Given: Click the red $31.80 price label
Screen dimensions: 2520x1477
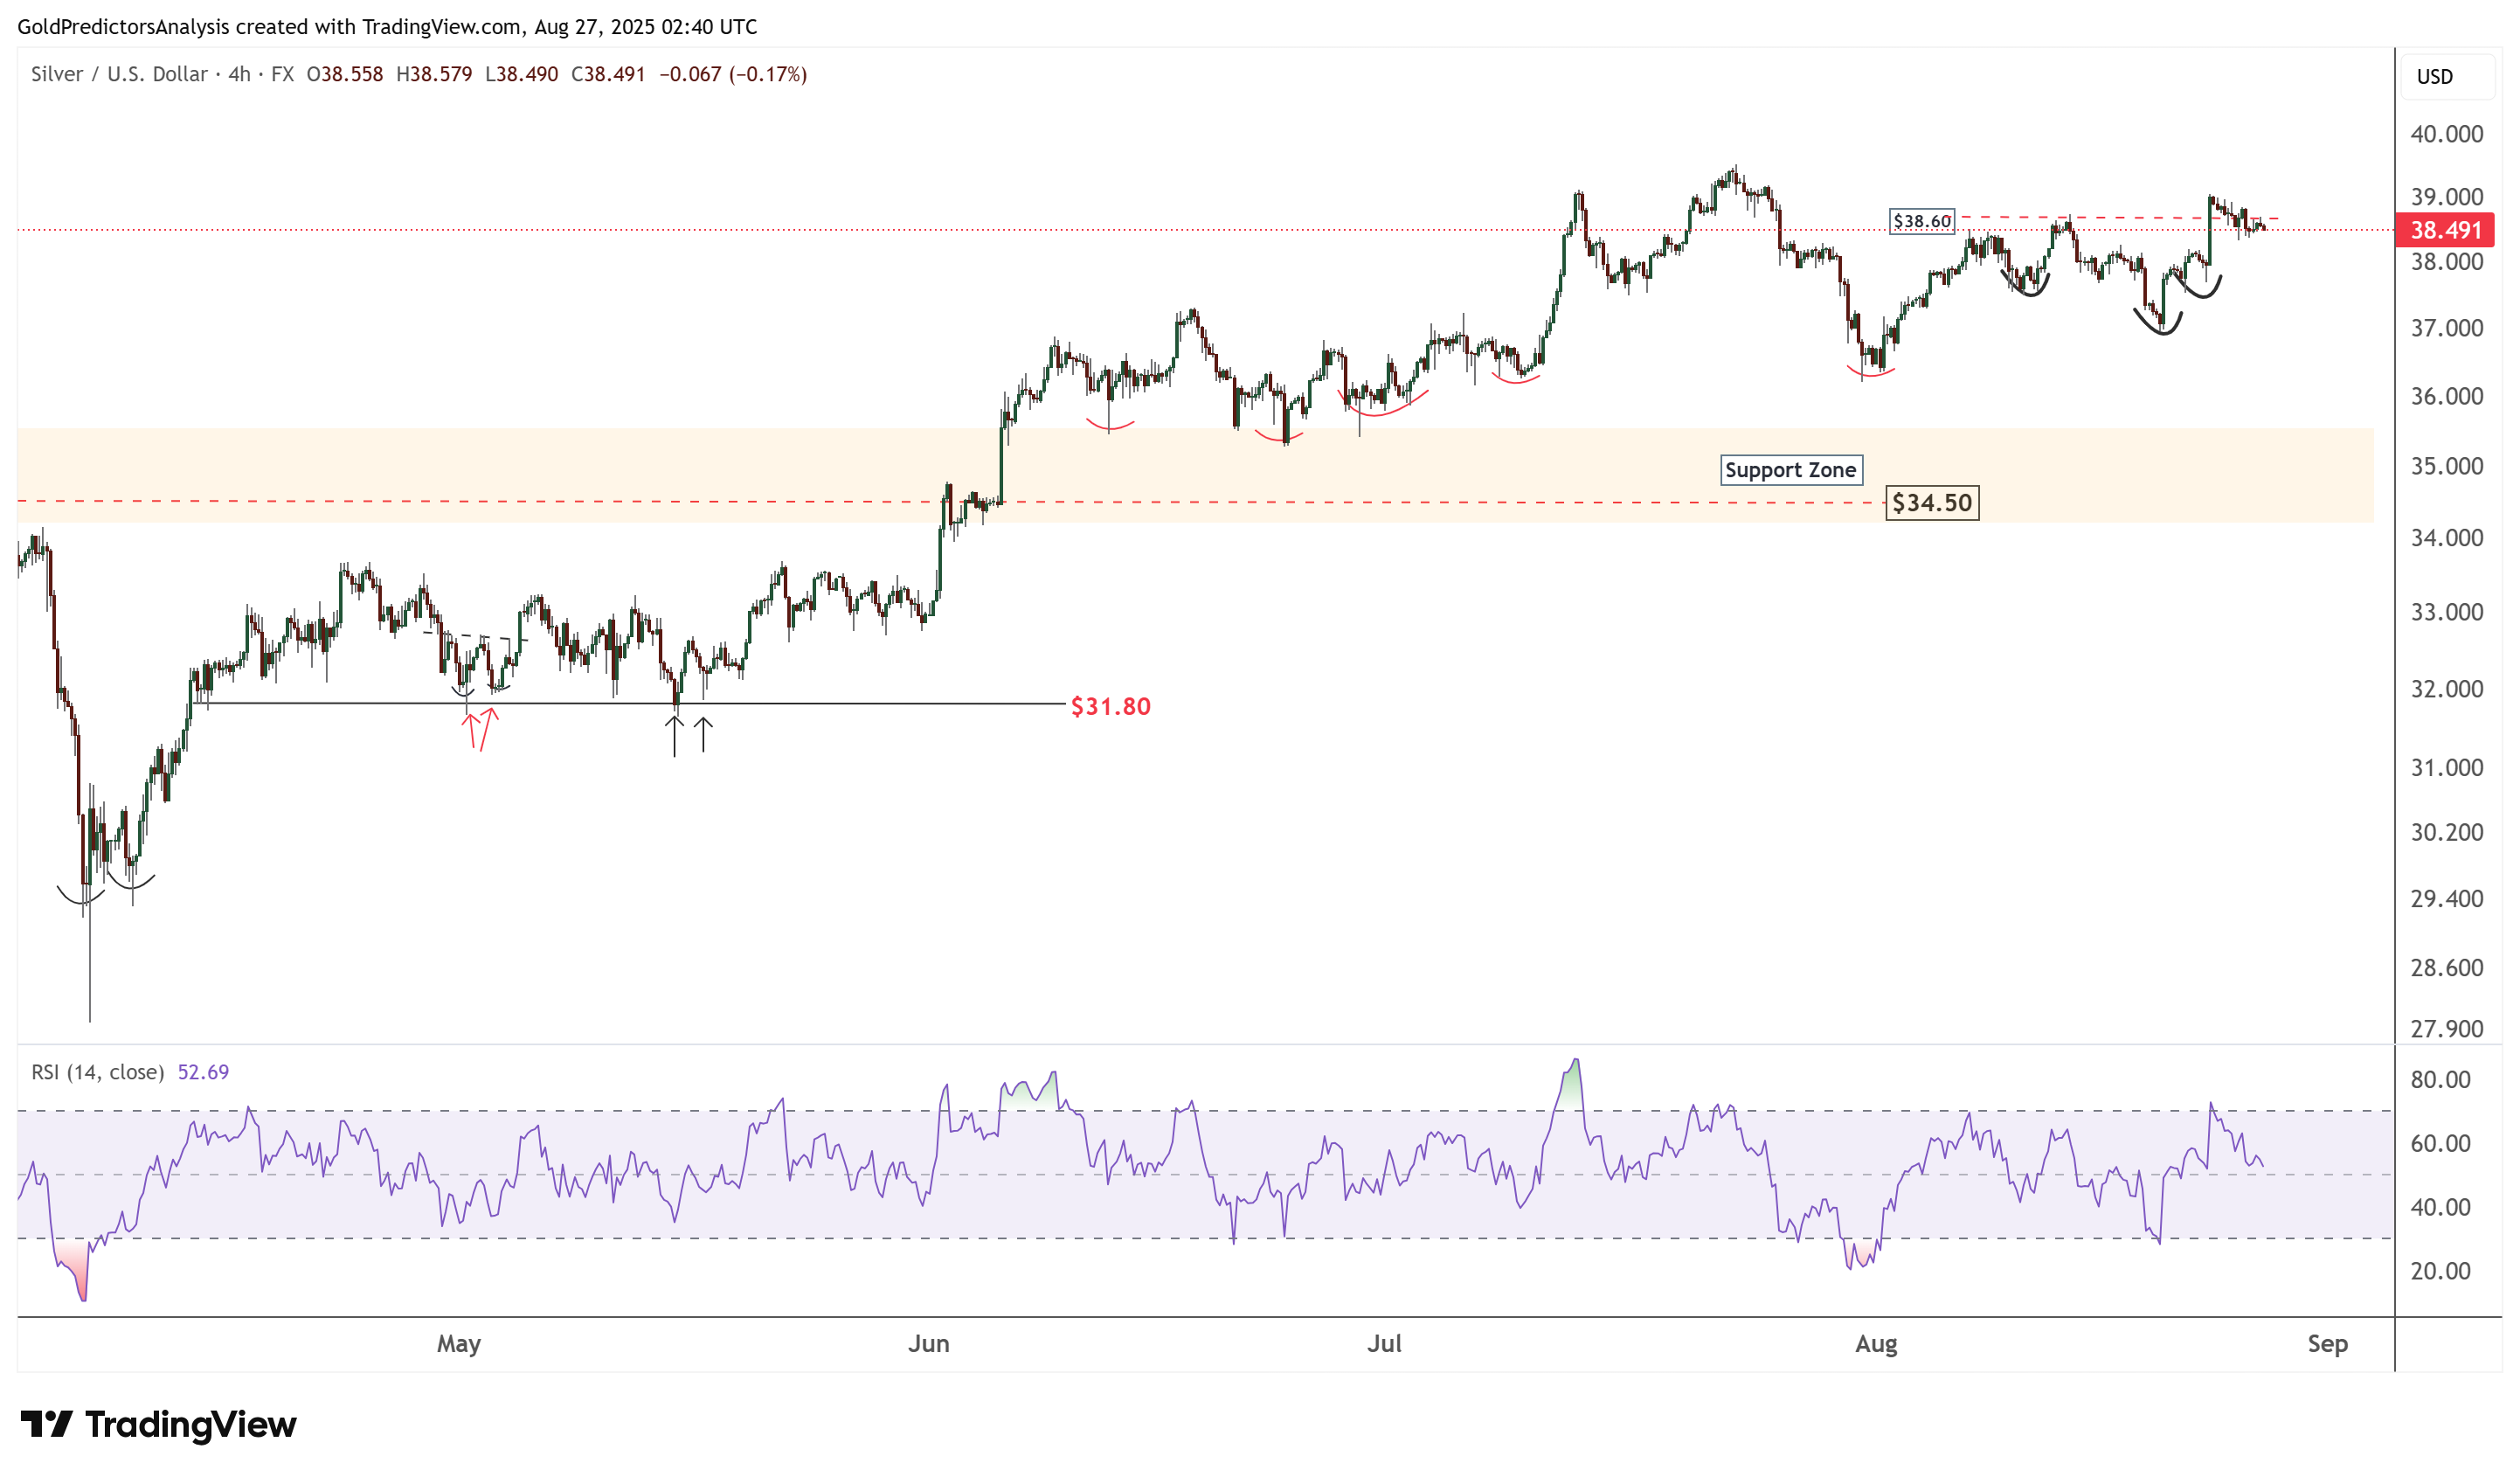Looking at the screenshot, I should click(1110, 707).
